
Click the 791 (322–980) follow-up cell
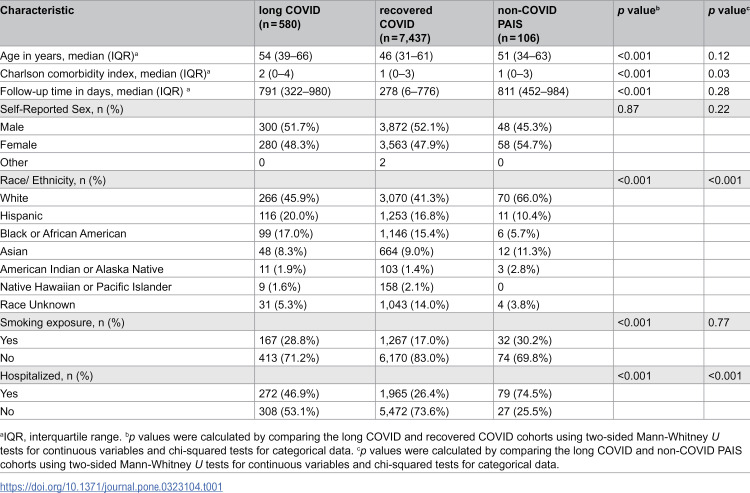295,91
